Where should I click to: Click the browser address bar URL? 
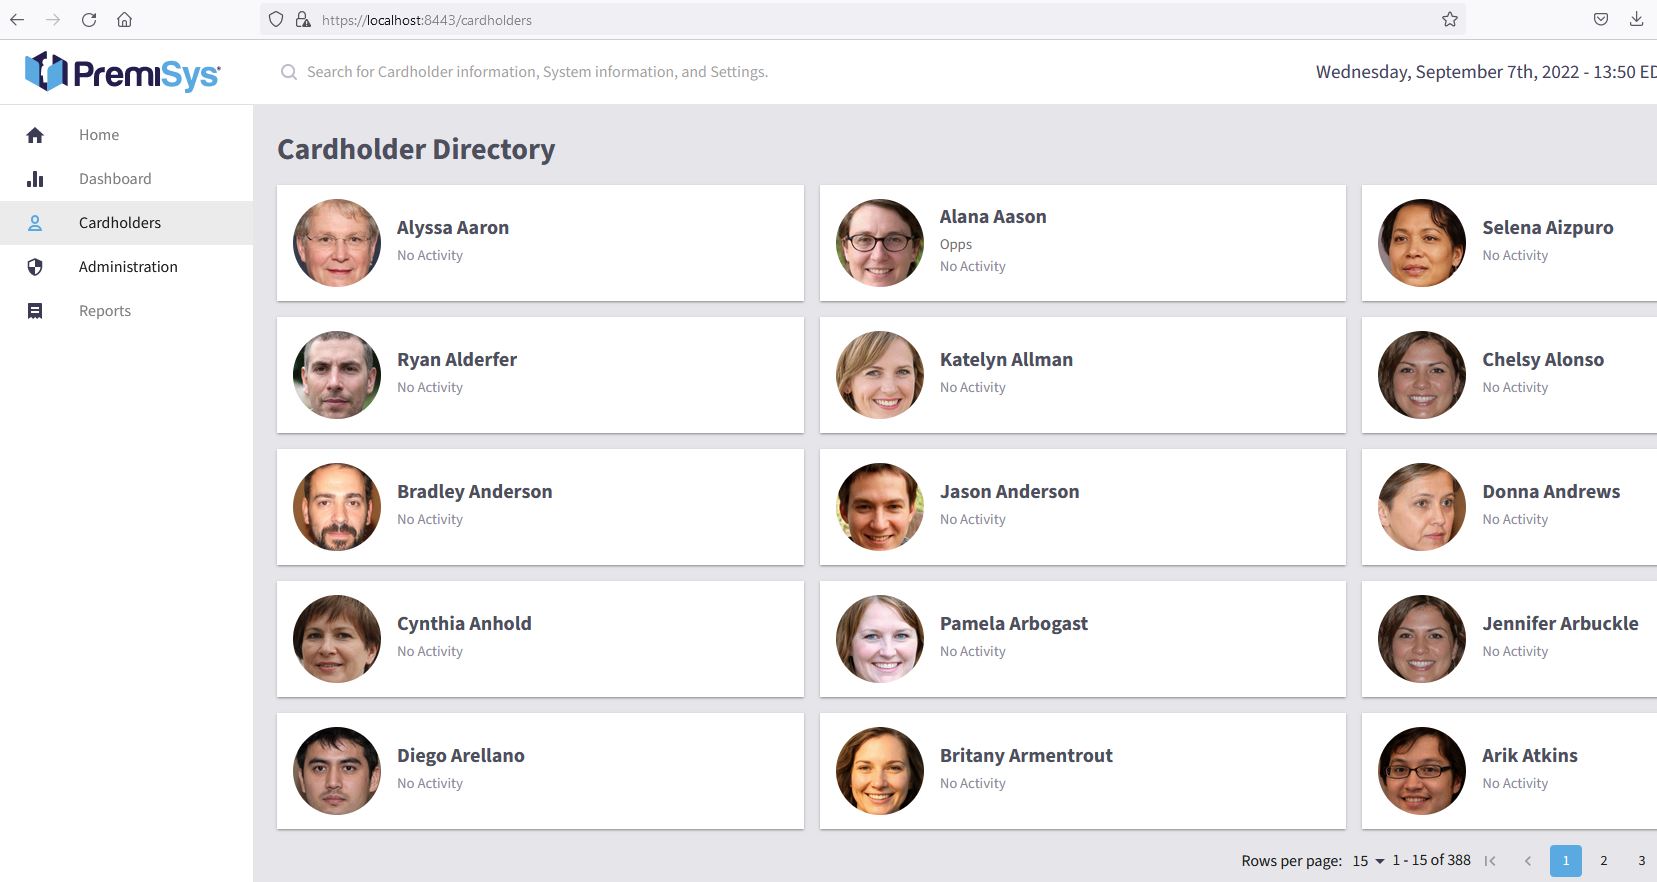point(427,20)
